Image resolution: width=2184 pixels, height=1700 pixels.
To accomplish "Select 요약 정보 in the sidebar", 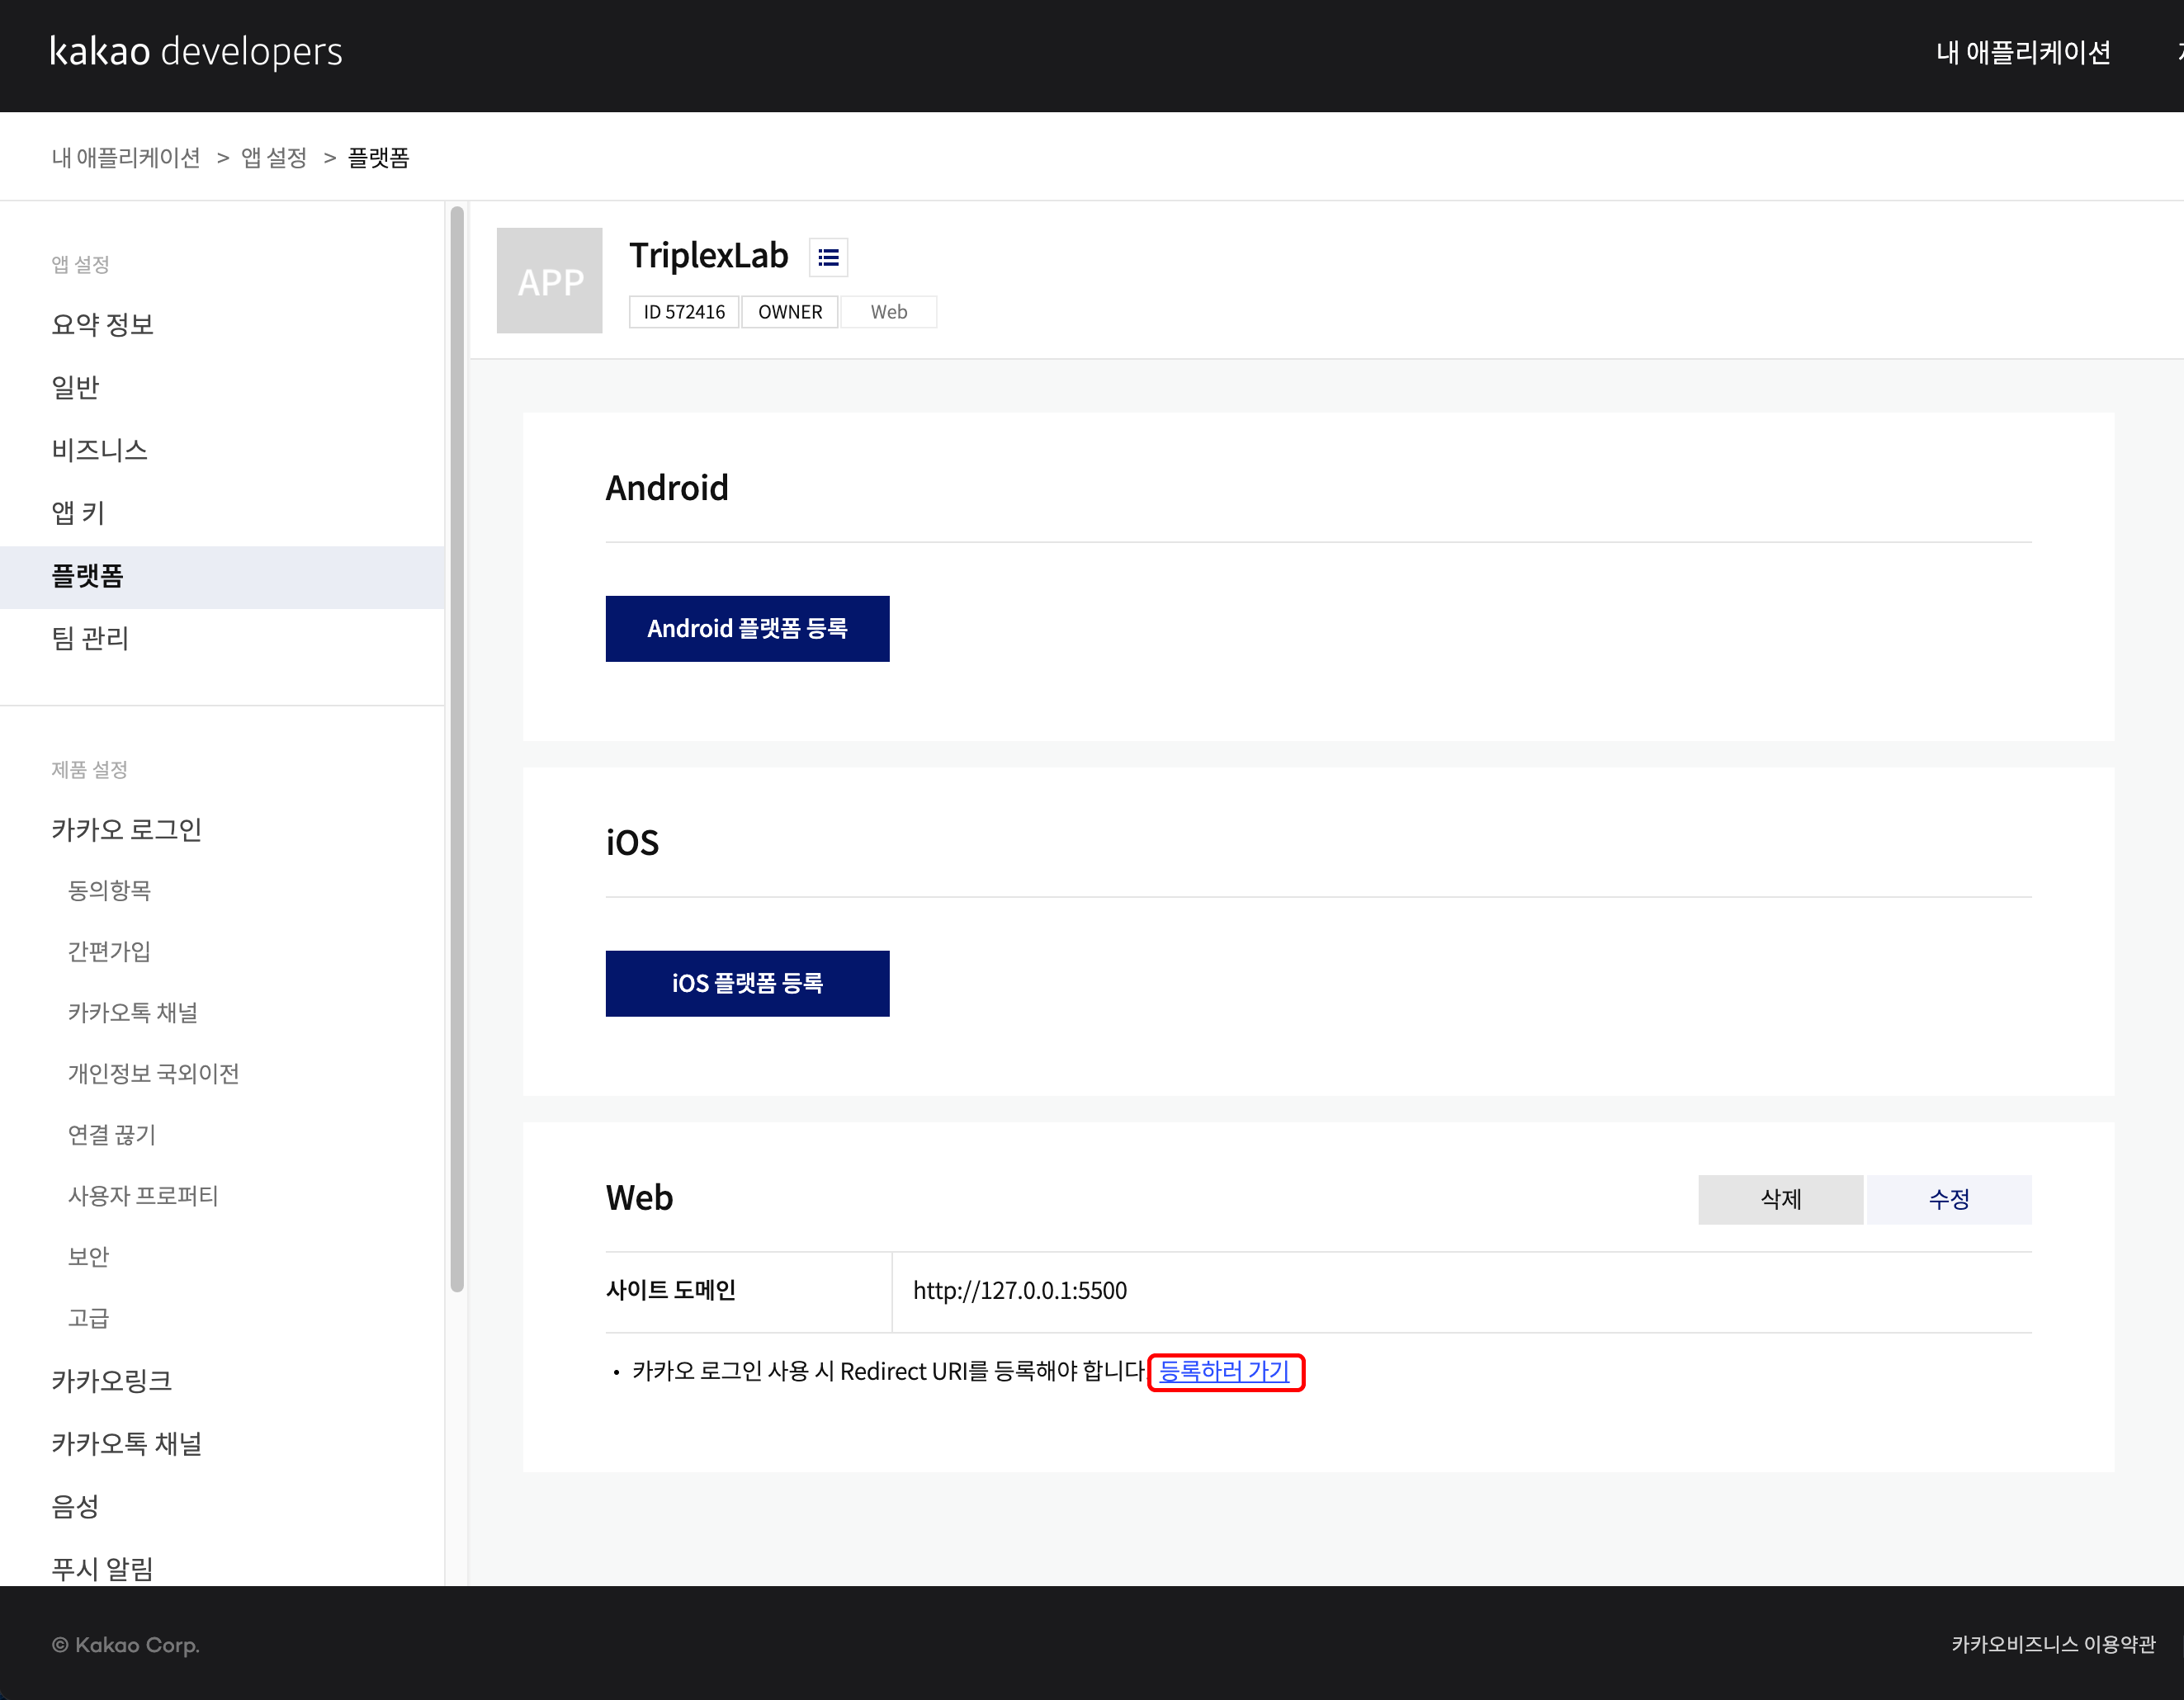I will 102,325.
